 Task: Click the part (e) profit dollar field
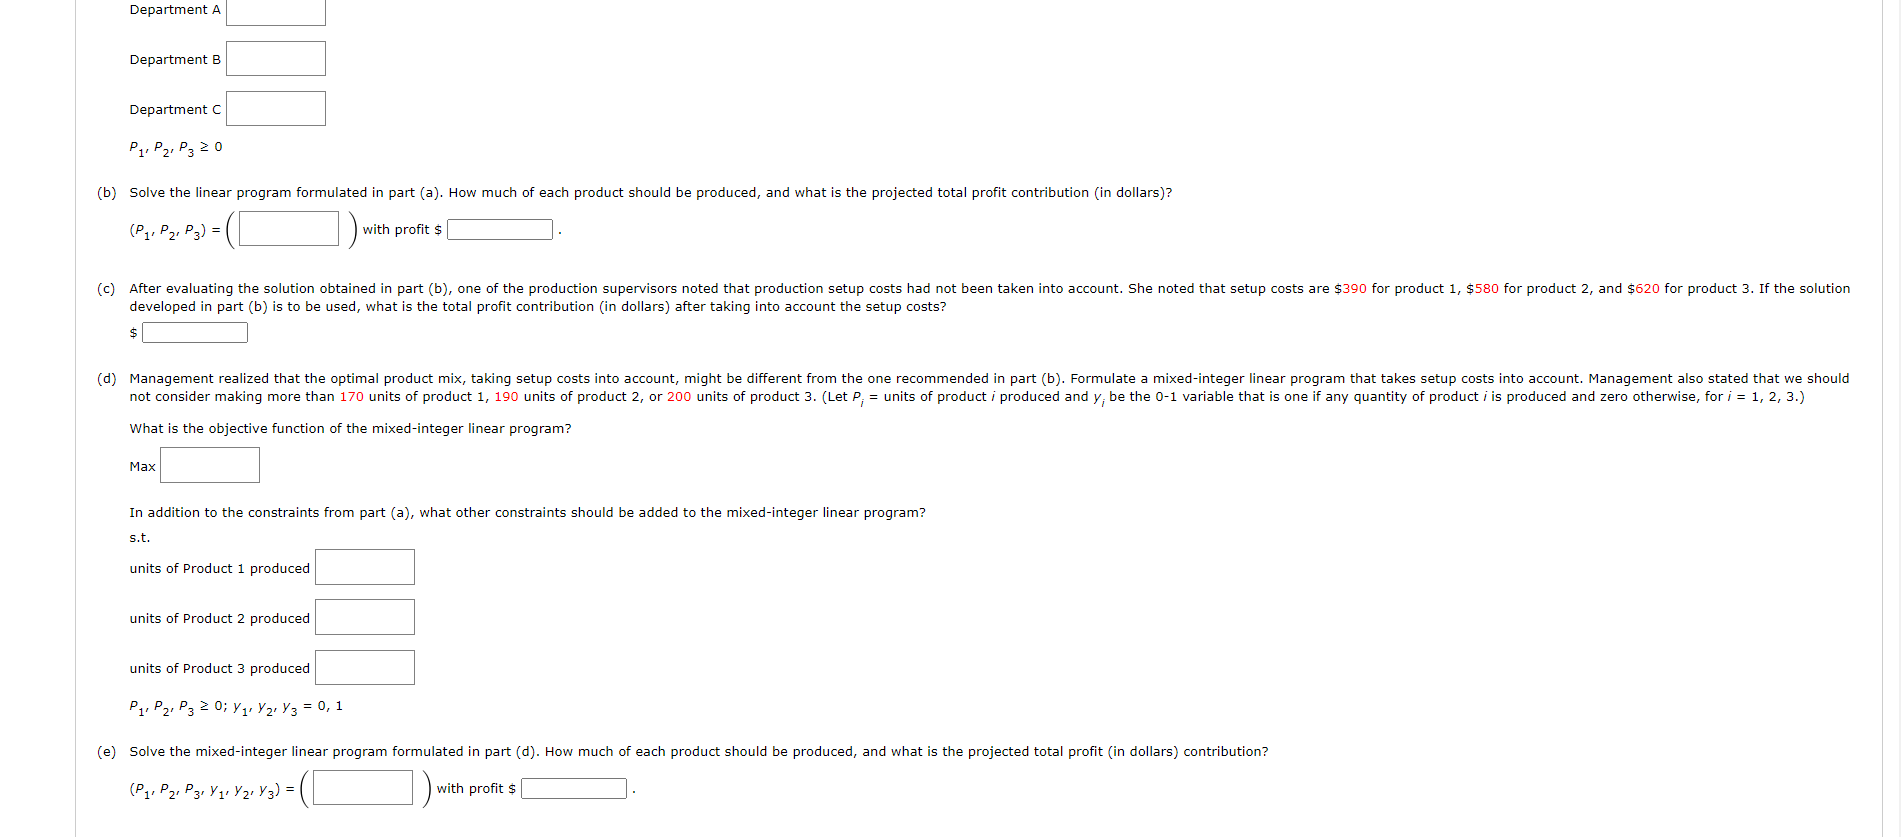(574, 788)
